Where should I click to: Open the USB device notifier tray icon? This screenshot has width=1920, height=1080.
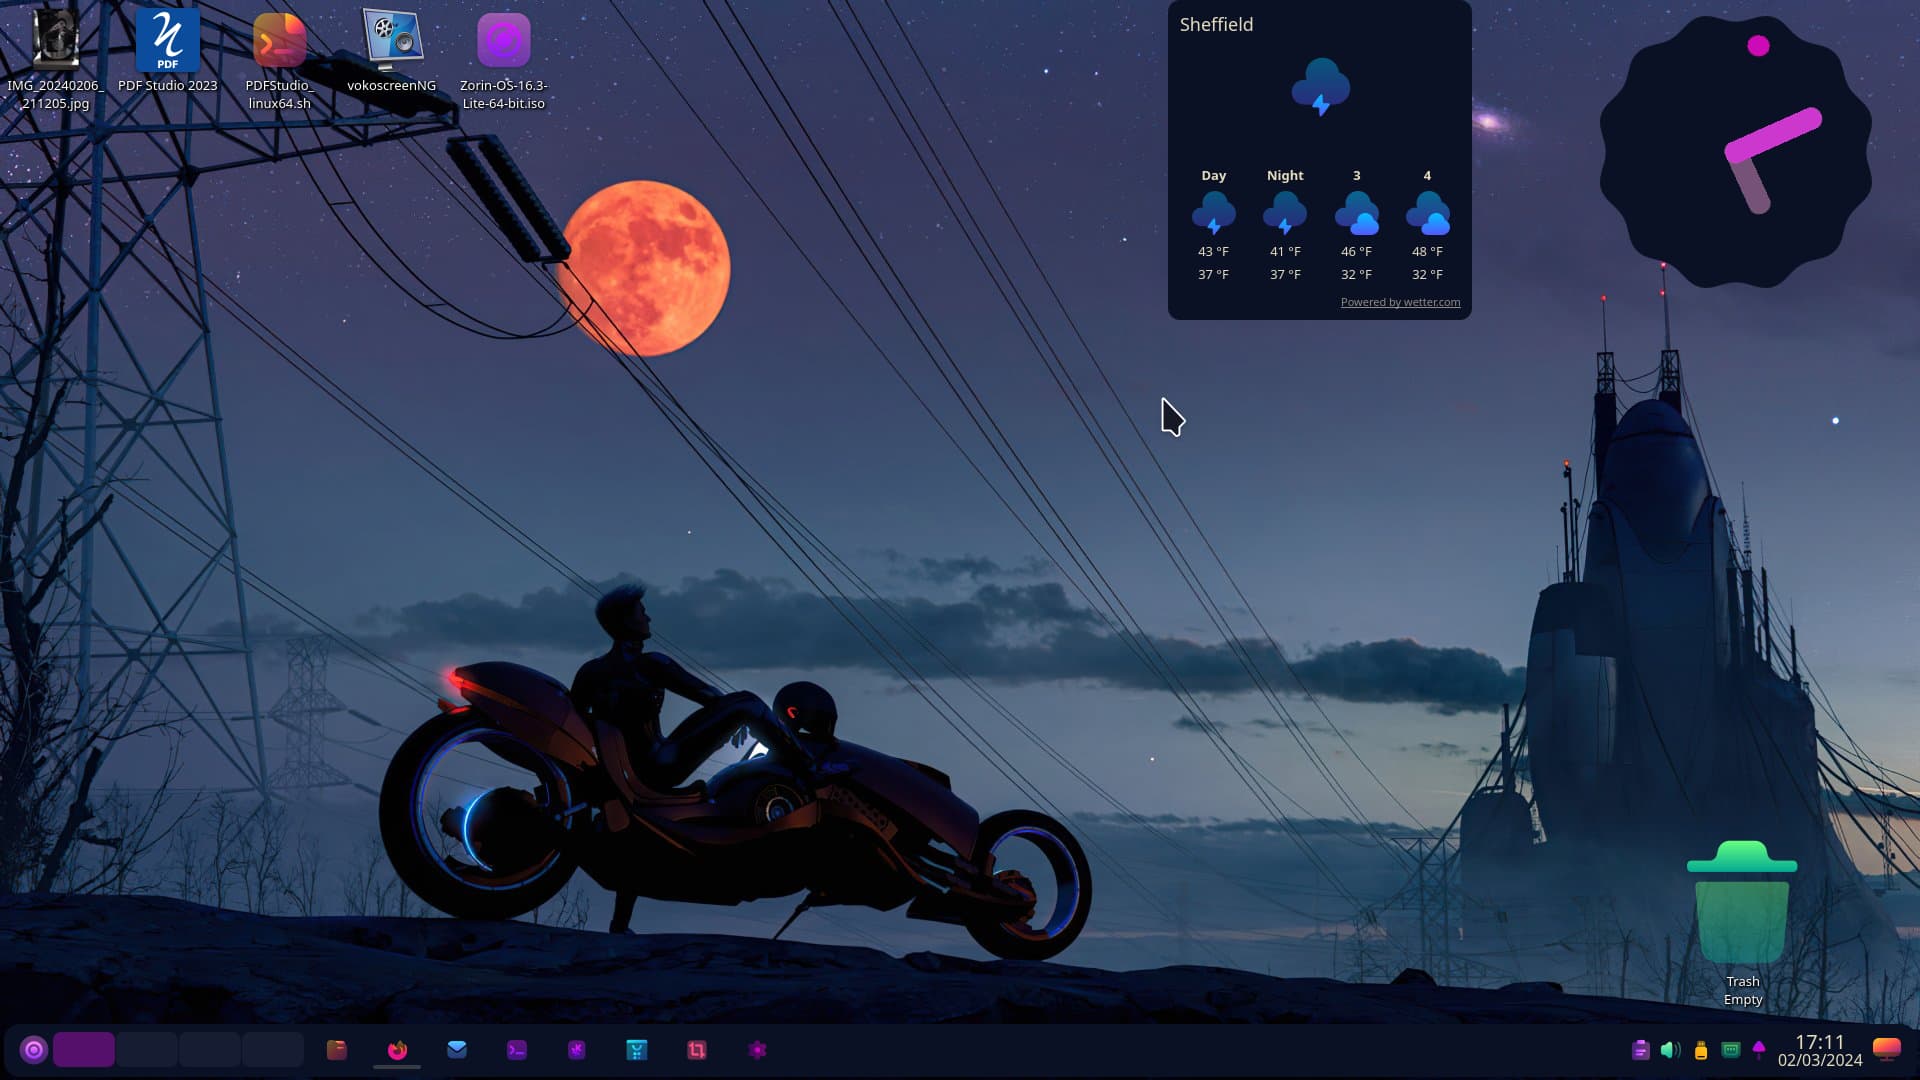pos(1701,1050)
